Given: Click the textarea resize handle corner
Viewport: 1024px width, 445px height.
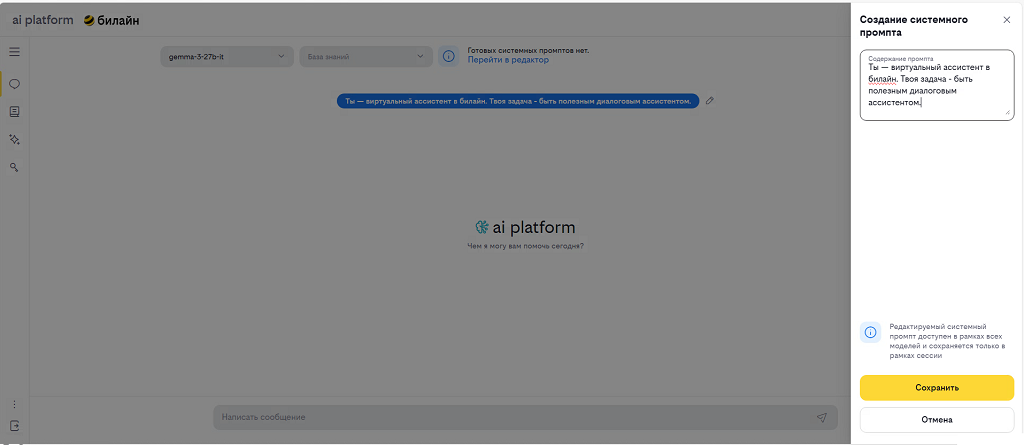Looking at the screenshot, I should (x=1008, y=112).
